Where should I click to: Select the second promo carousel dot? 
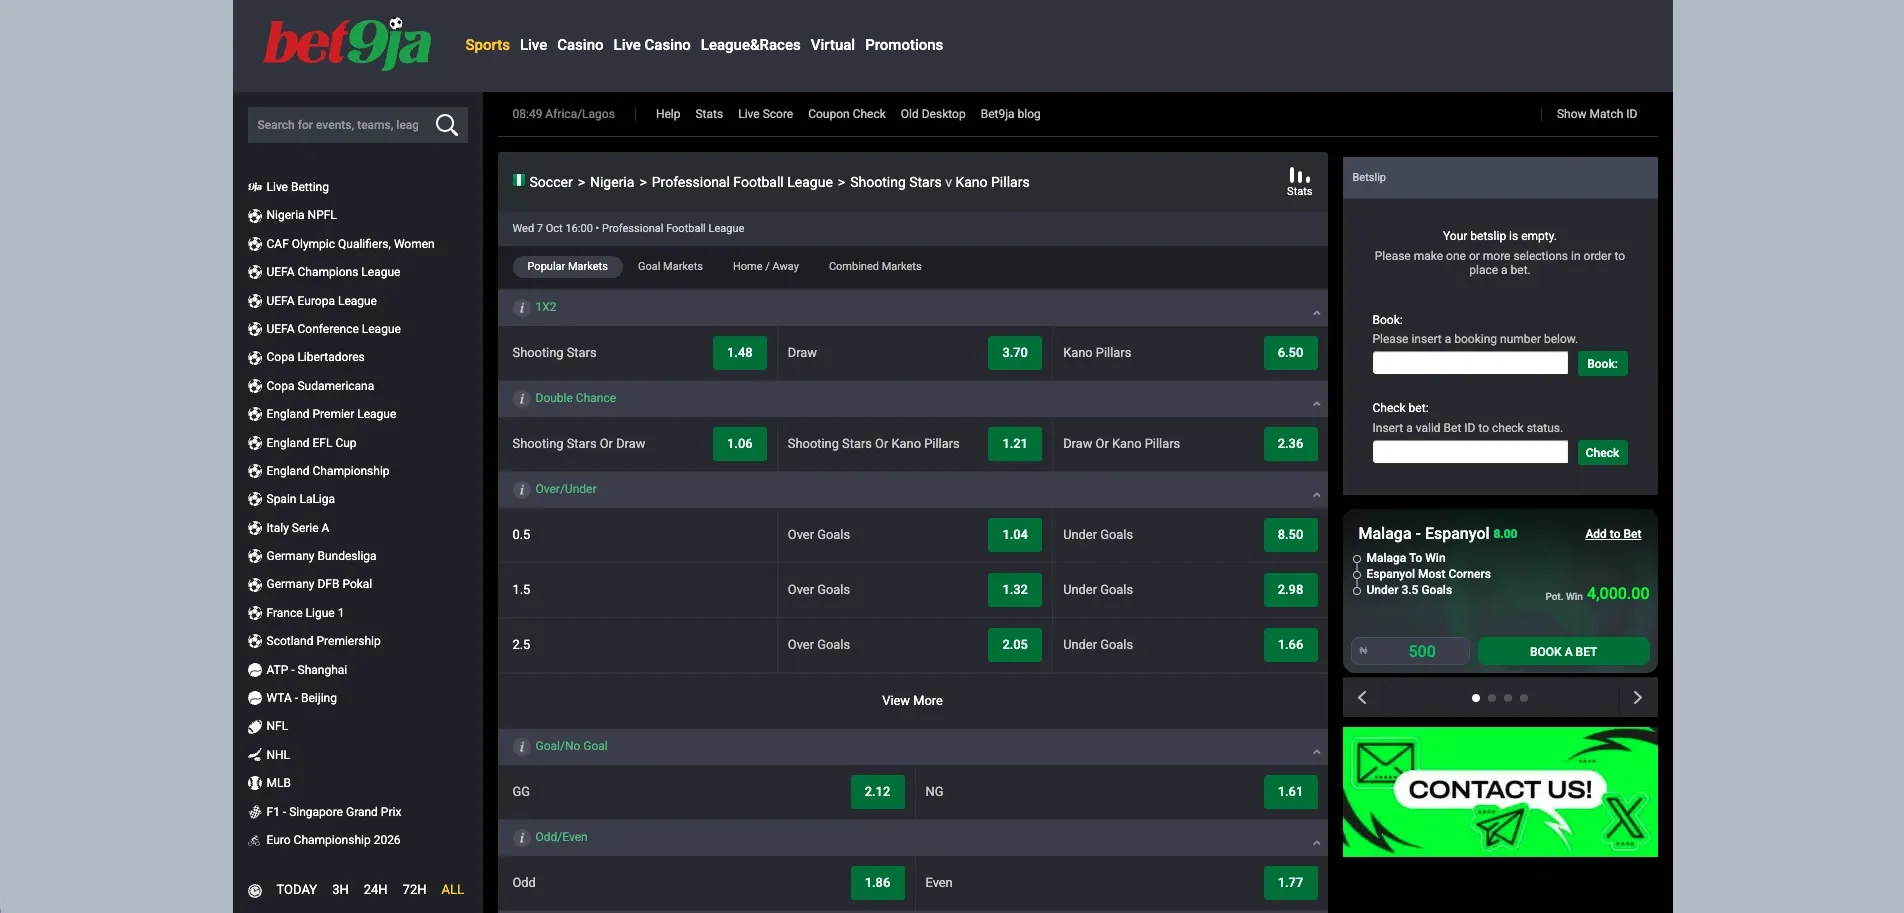point(1492,698)
